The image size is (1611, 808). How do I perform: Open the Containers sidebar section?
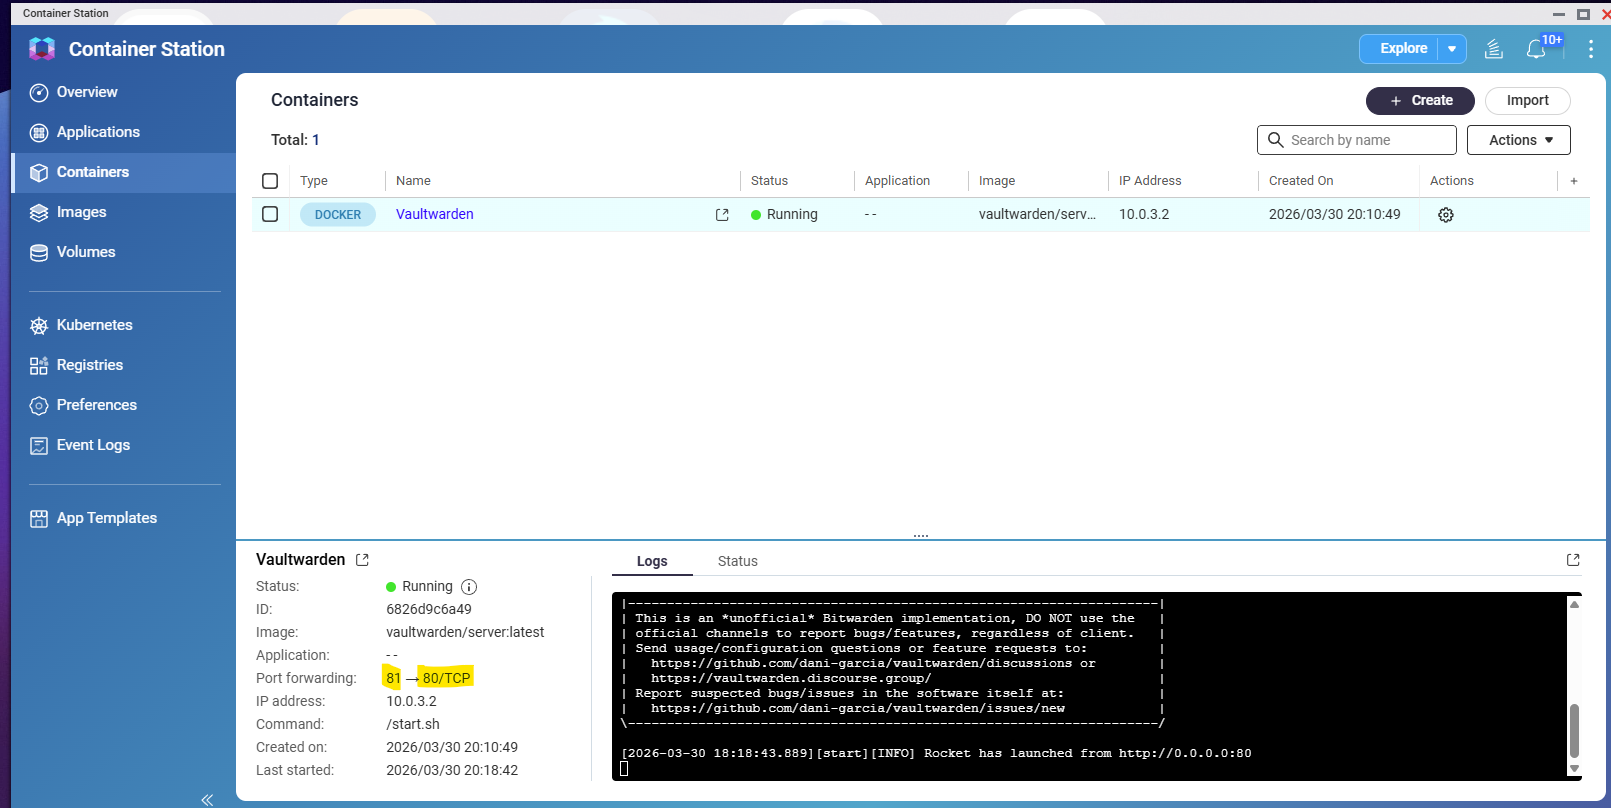pyautogui.click(x=123, y=172)
